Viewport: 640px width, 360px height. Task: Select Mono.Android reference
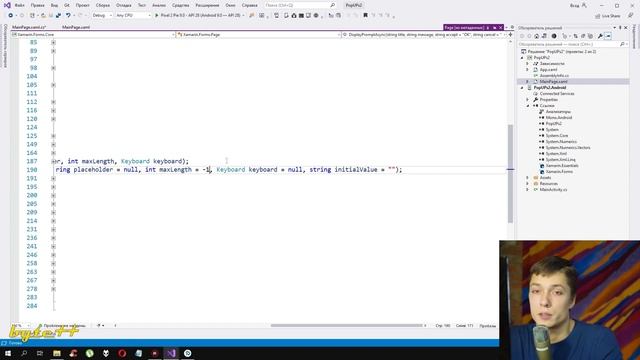pos(559,118)
